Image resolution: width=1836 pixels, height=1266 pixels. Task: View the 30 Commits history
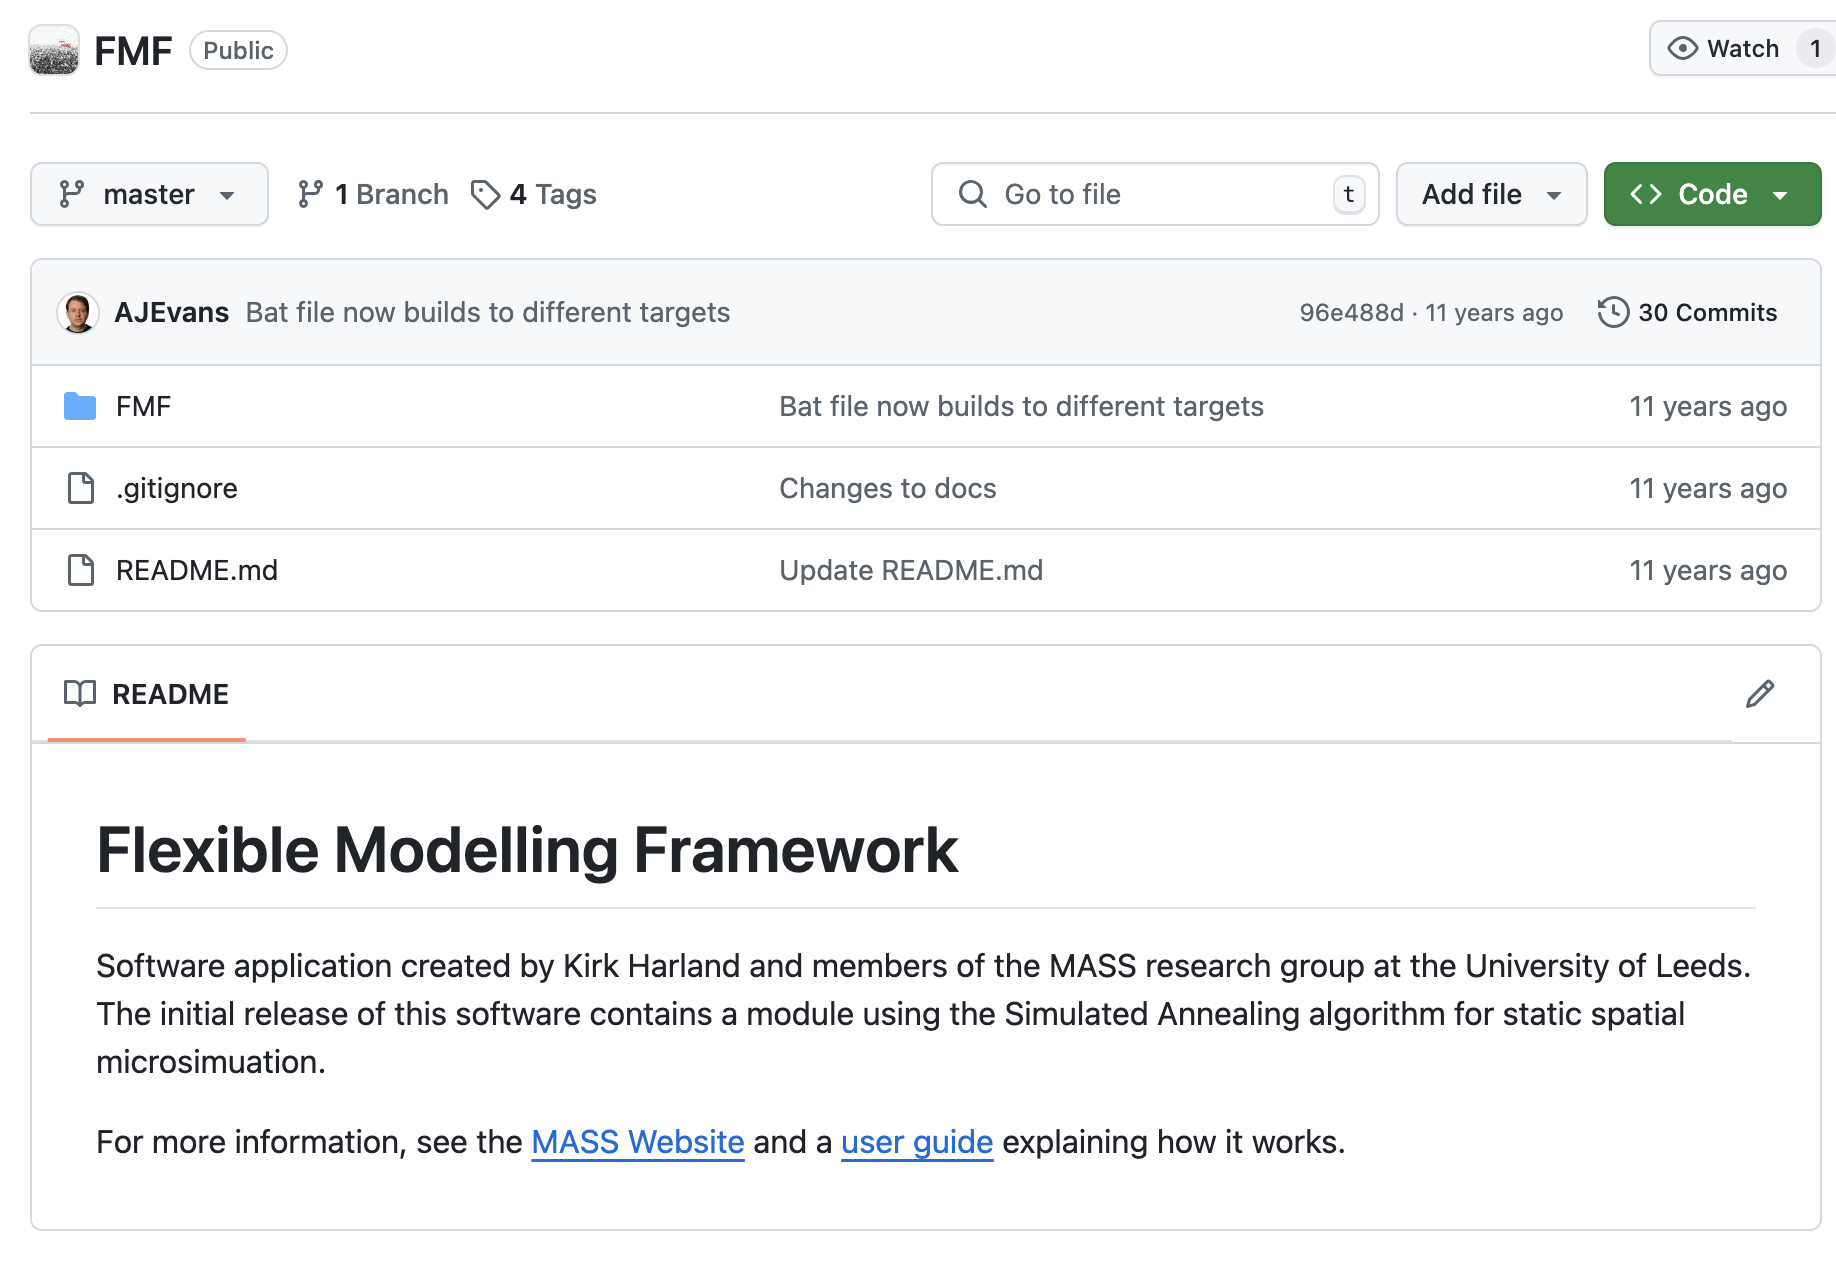click(x=1706, y=312)
